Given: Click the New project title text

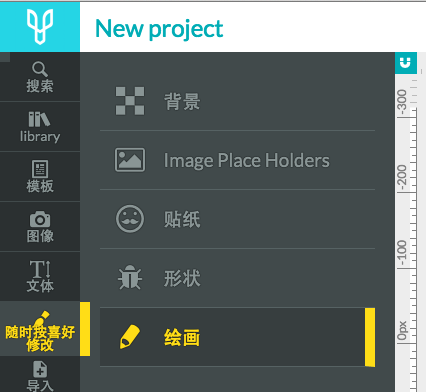Looking at the screenshot, I should [x=159, y=29].
